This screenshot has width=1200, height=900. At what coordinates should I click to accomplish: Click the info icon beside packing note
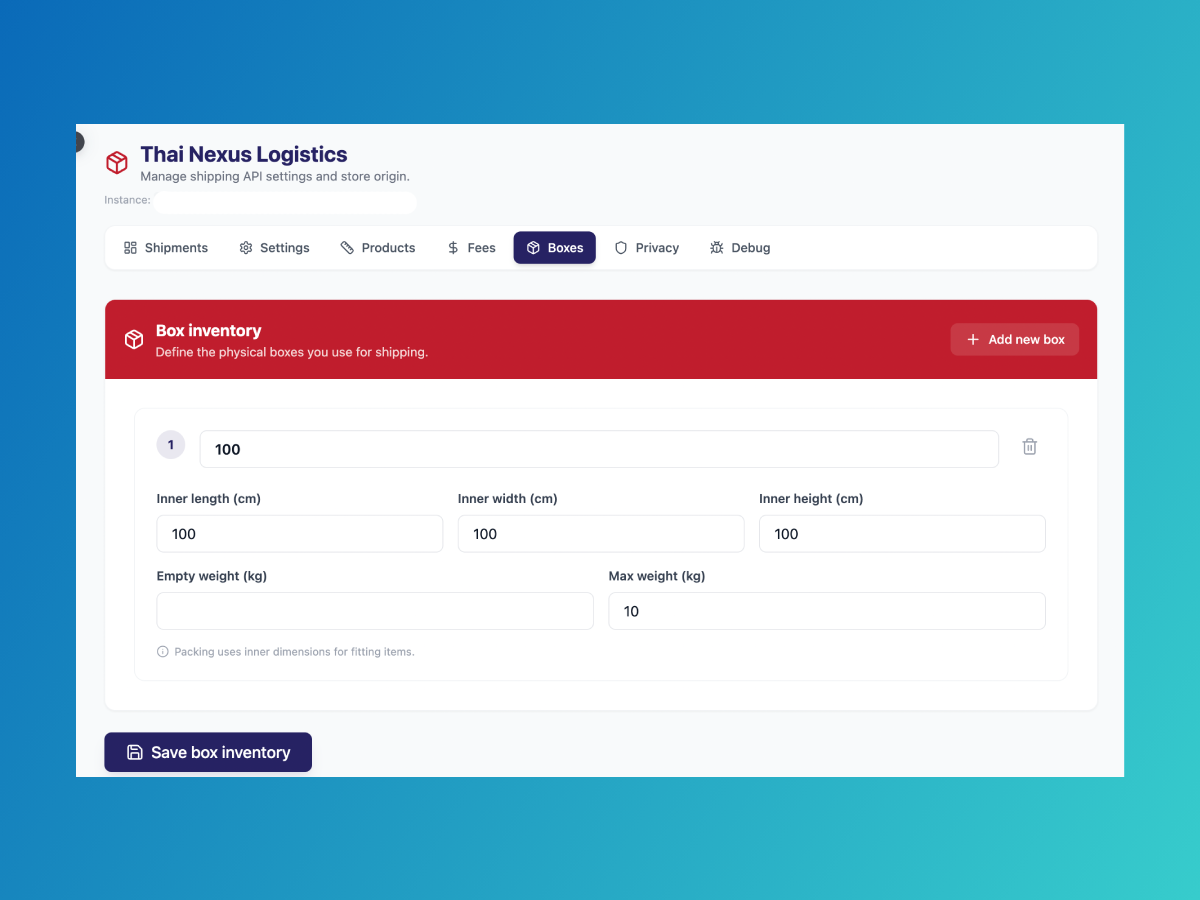(163, 651)
